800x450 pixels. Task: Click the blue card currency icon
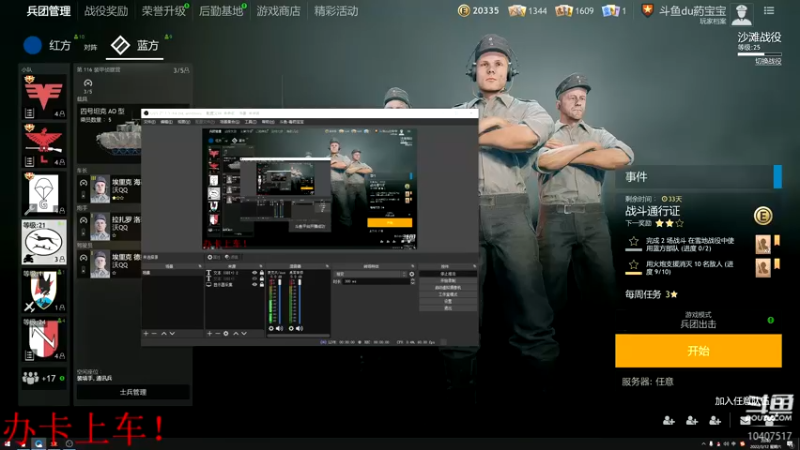point(610,11)
